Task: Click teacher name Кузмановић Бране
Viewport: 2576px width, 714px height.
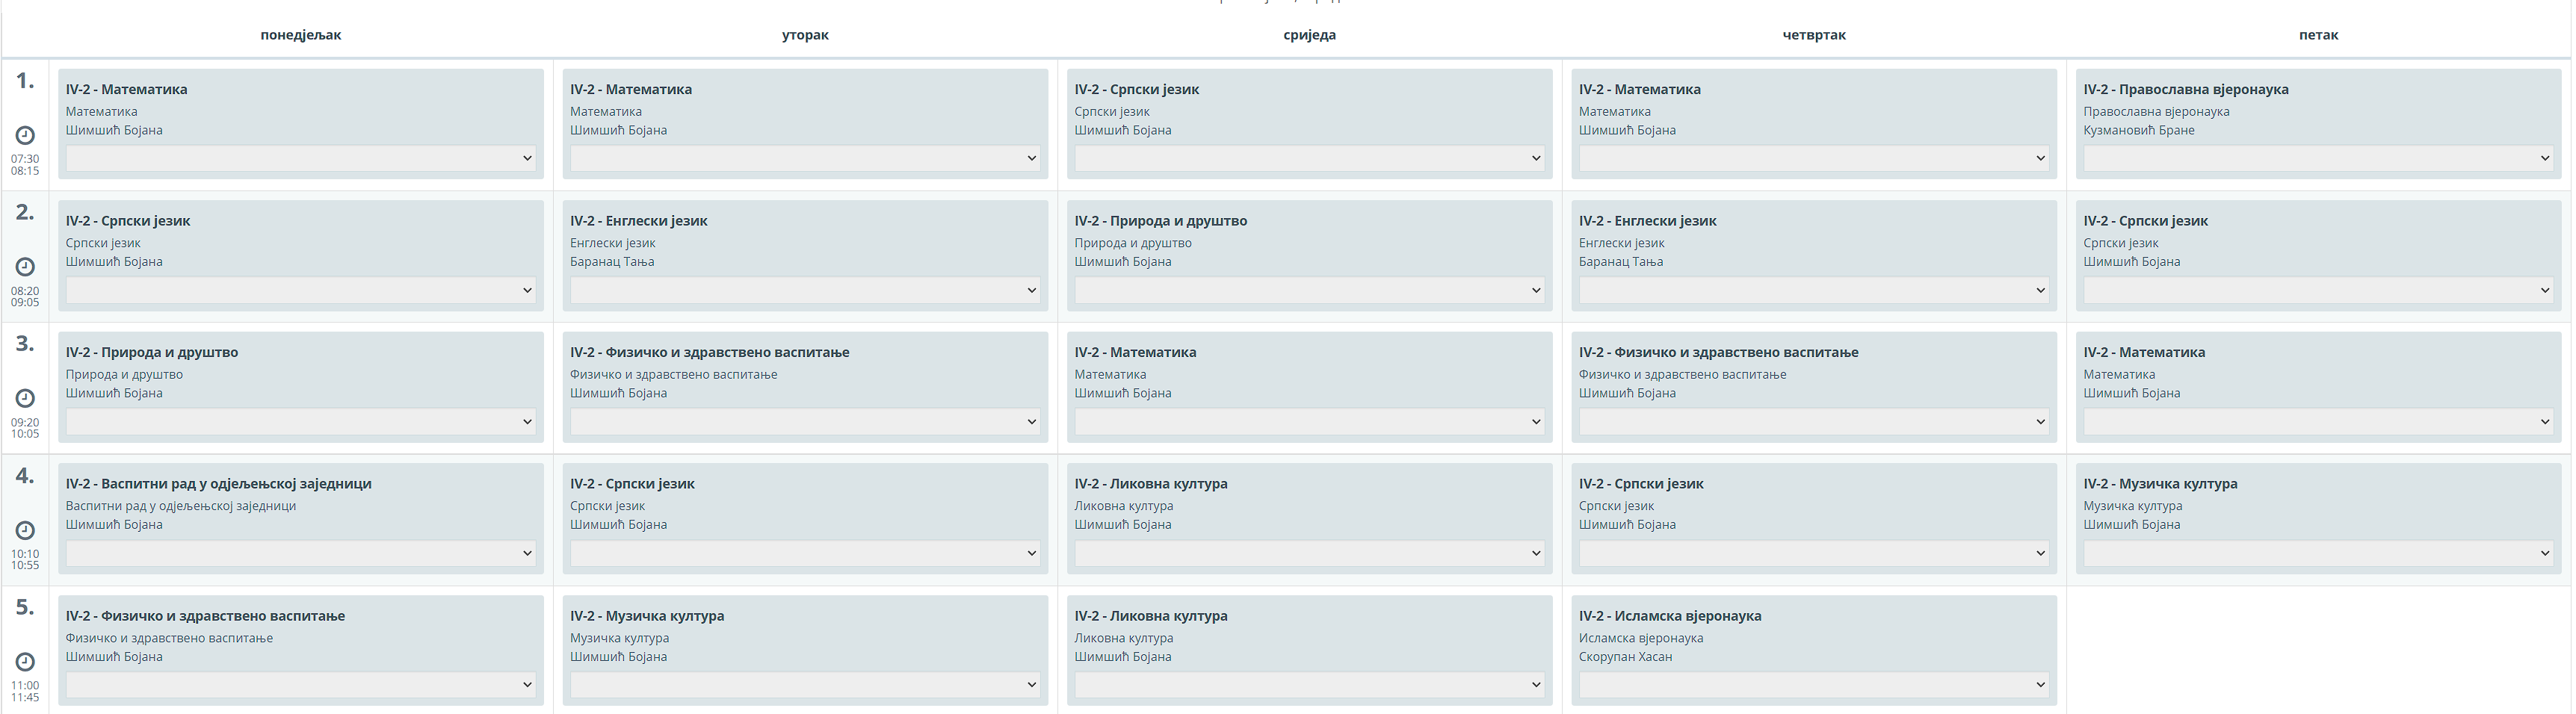Action: 2139,130
